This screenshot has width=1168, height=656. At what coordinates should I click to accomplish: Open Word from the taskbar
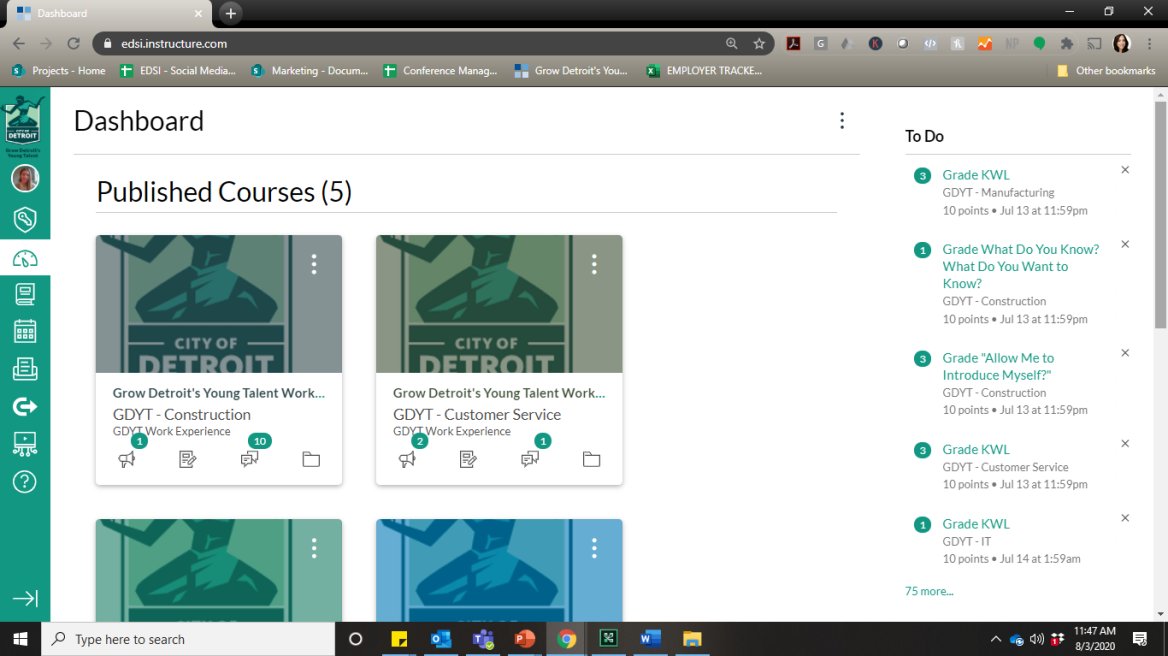650,639
